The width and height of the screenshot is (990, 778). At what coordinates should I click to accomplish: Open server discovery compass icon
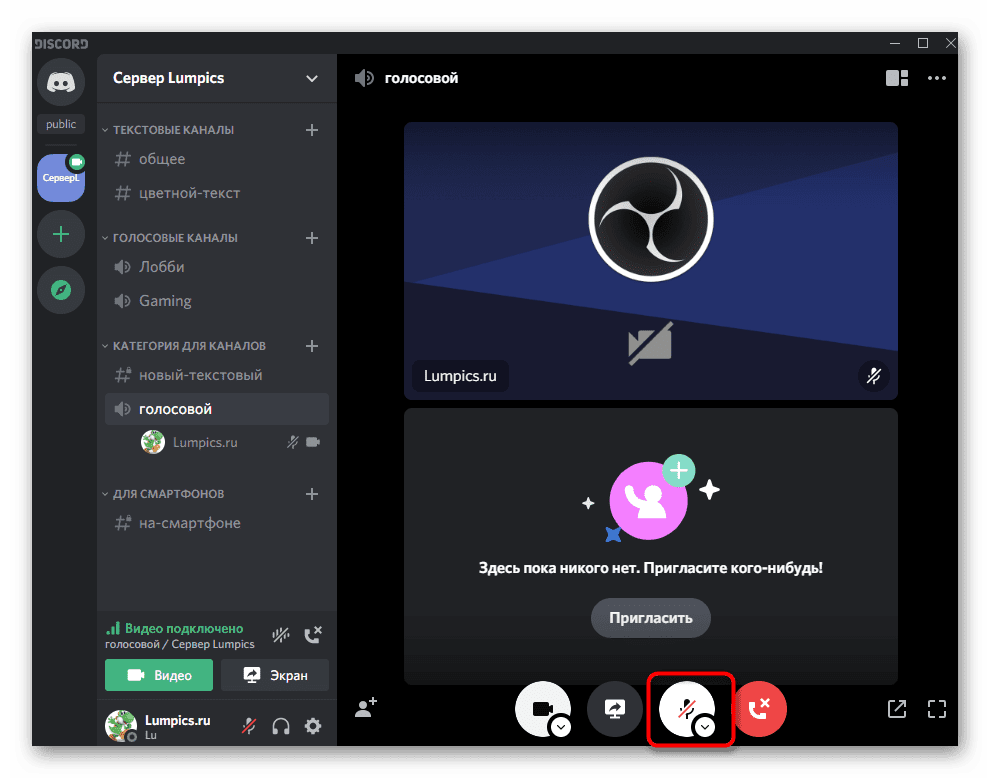coord(61,290)
